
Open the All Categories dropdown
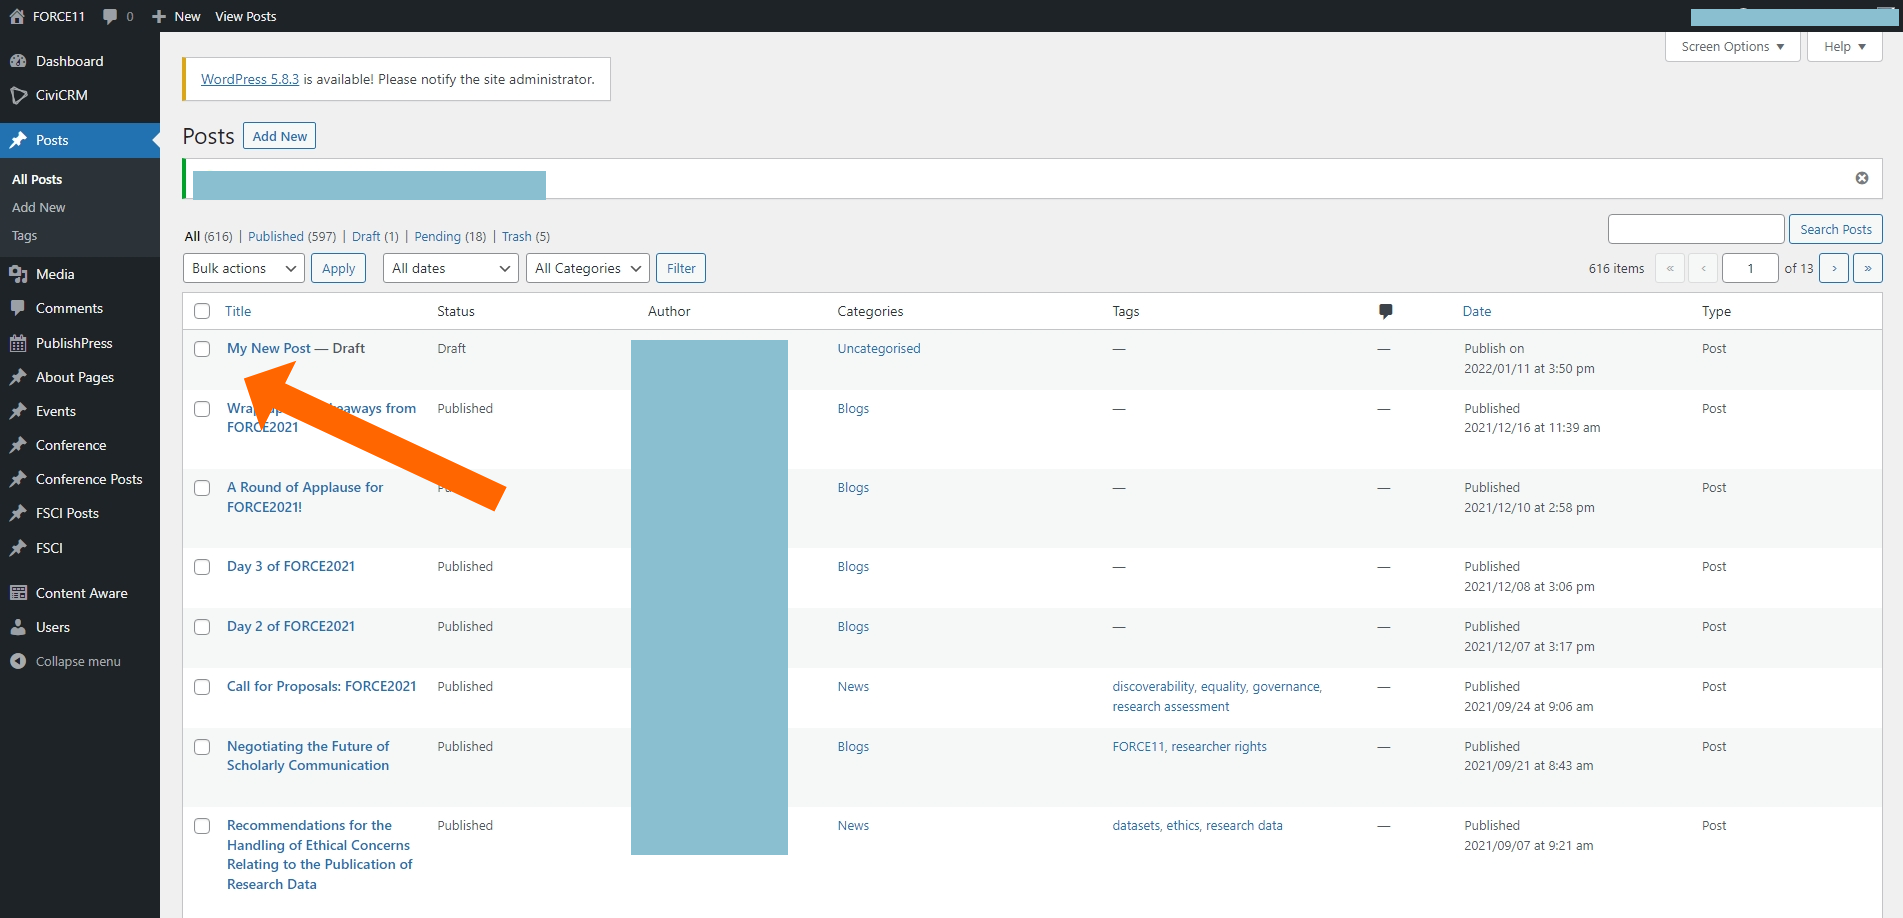coord(588,268)
